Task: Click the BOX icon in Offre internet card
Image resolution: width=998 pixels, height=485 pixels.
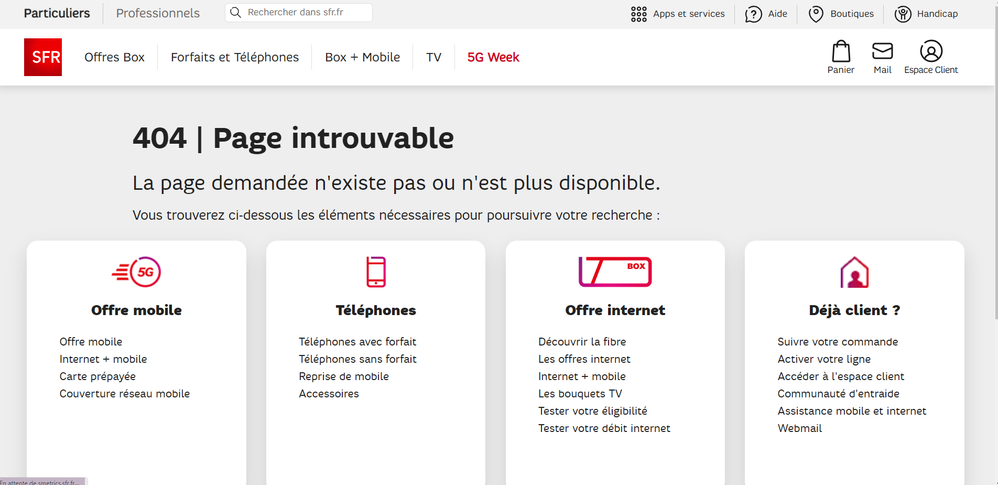Action: (x=615, y=272)
